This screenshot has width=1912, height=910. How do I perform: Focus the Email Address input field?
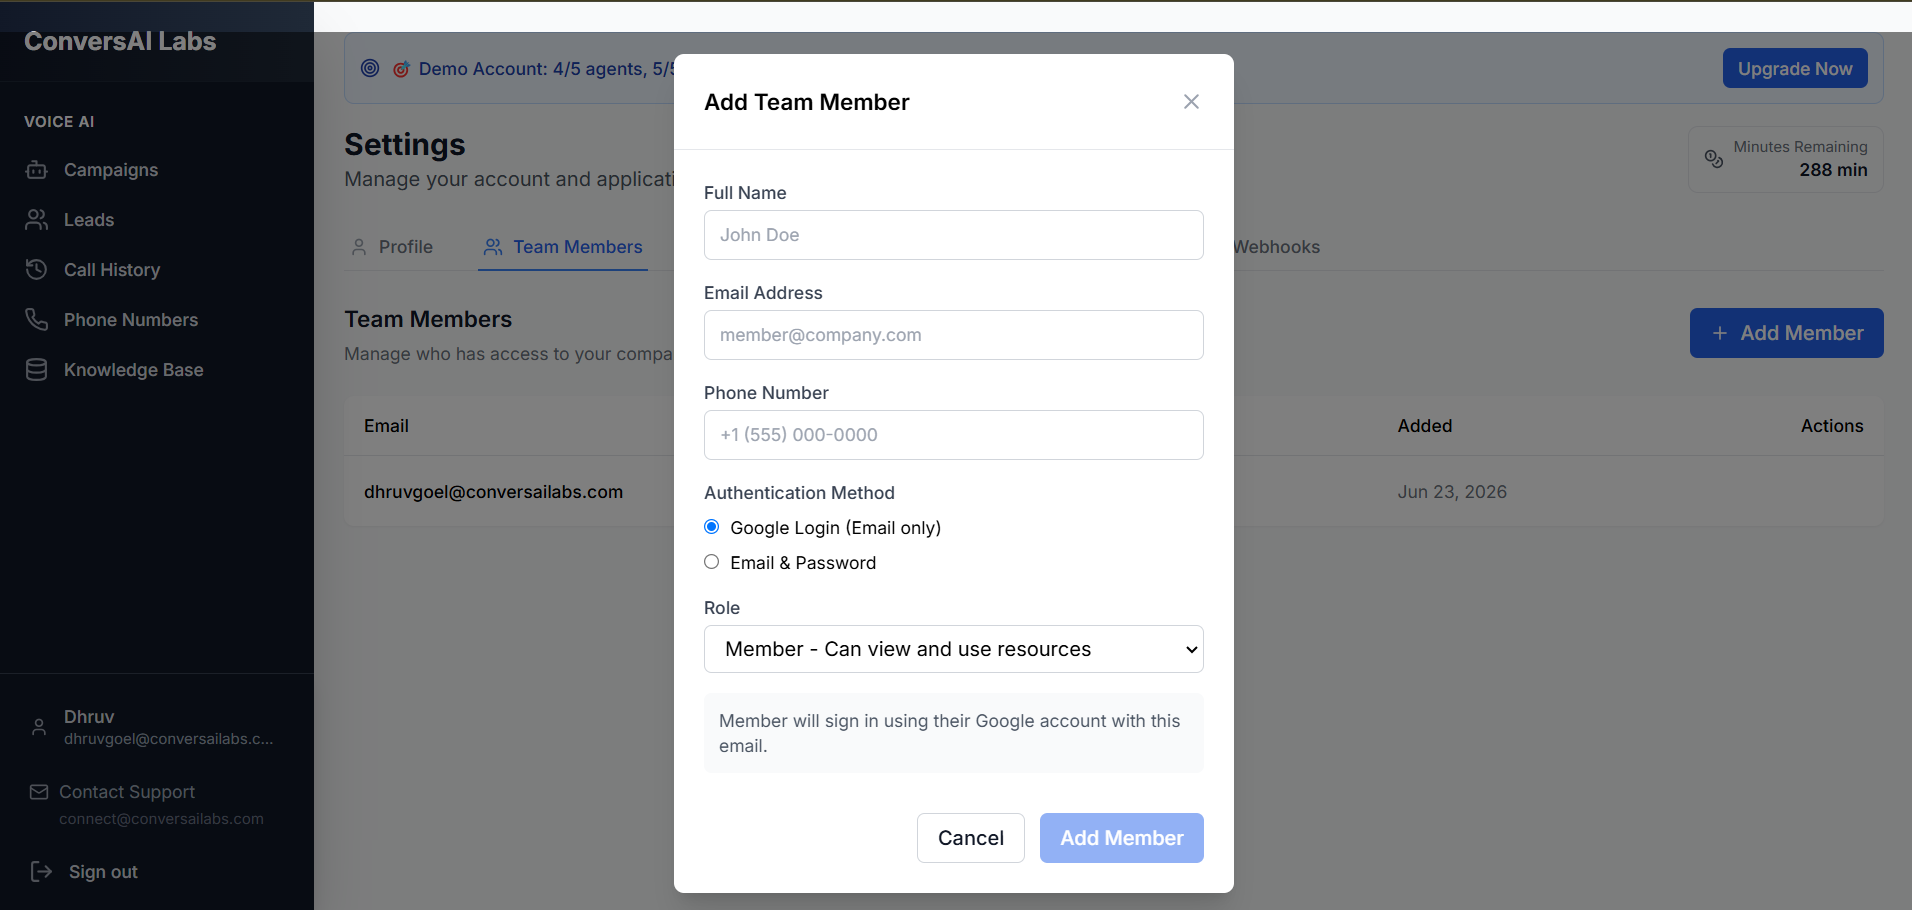(x=954, y=335)
